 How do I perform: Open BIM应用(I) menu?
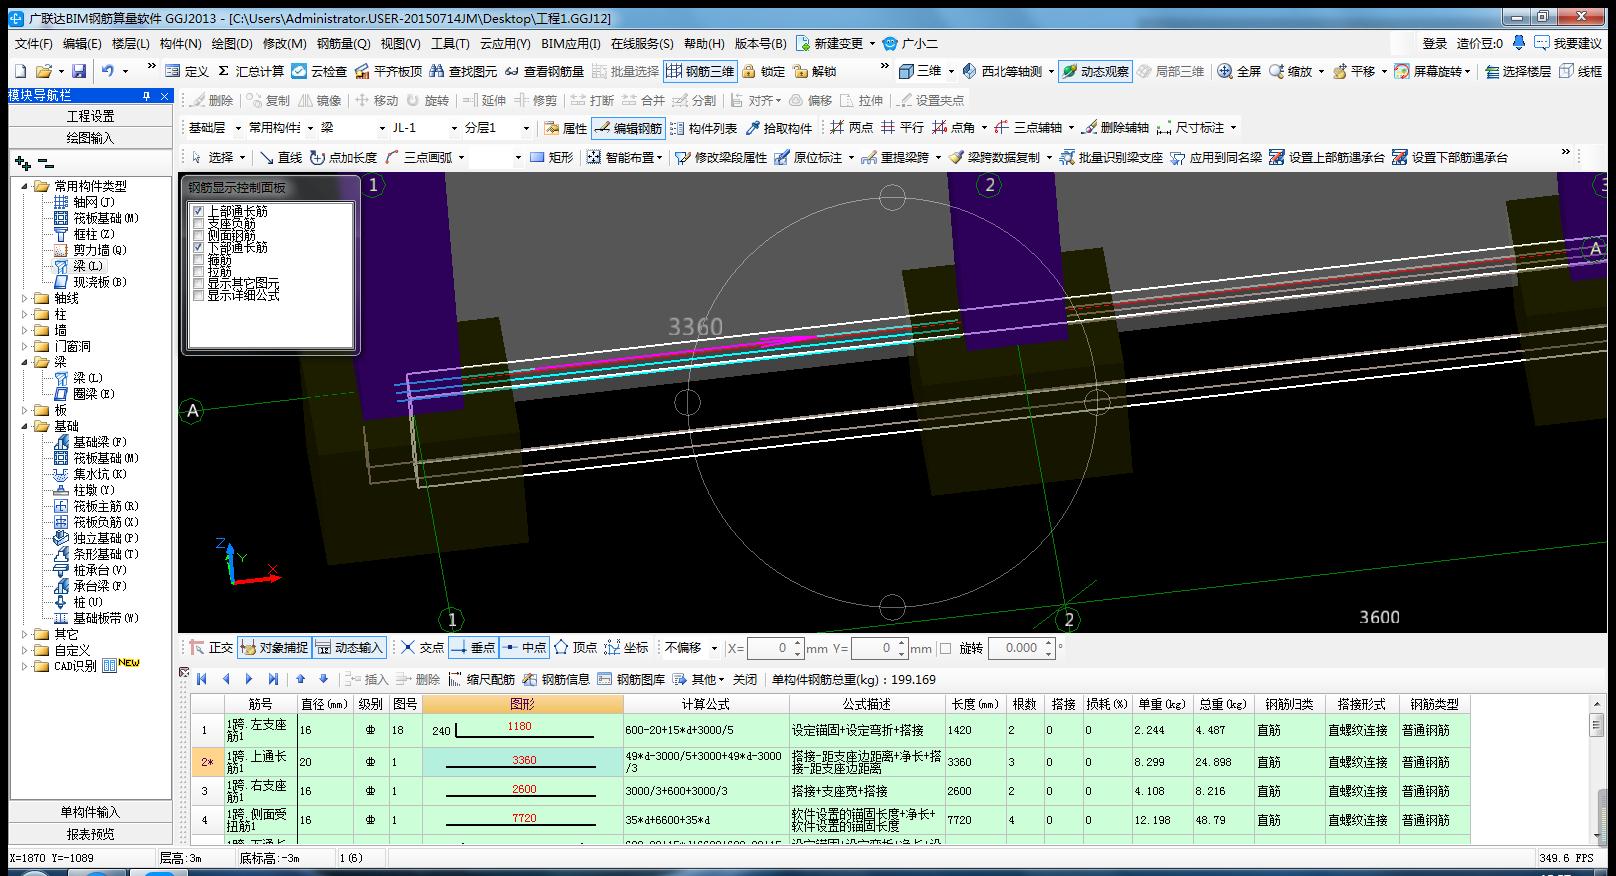click(570, 43)
